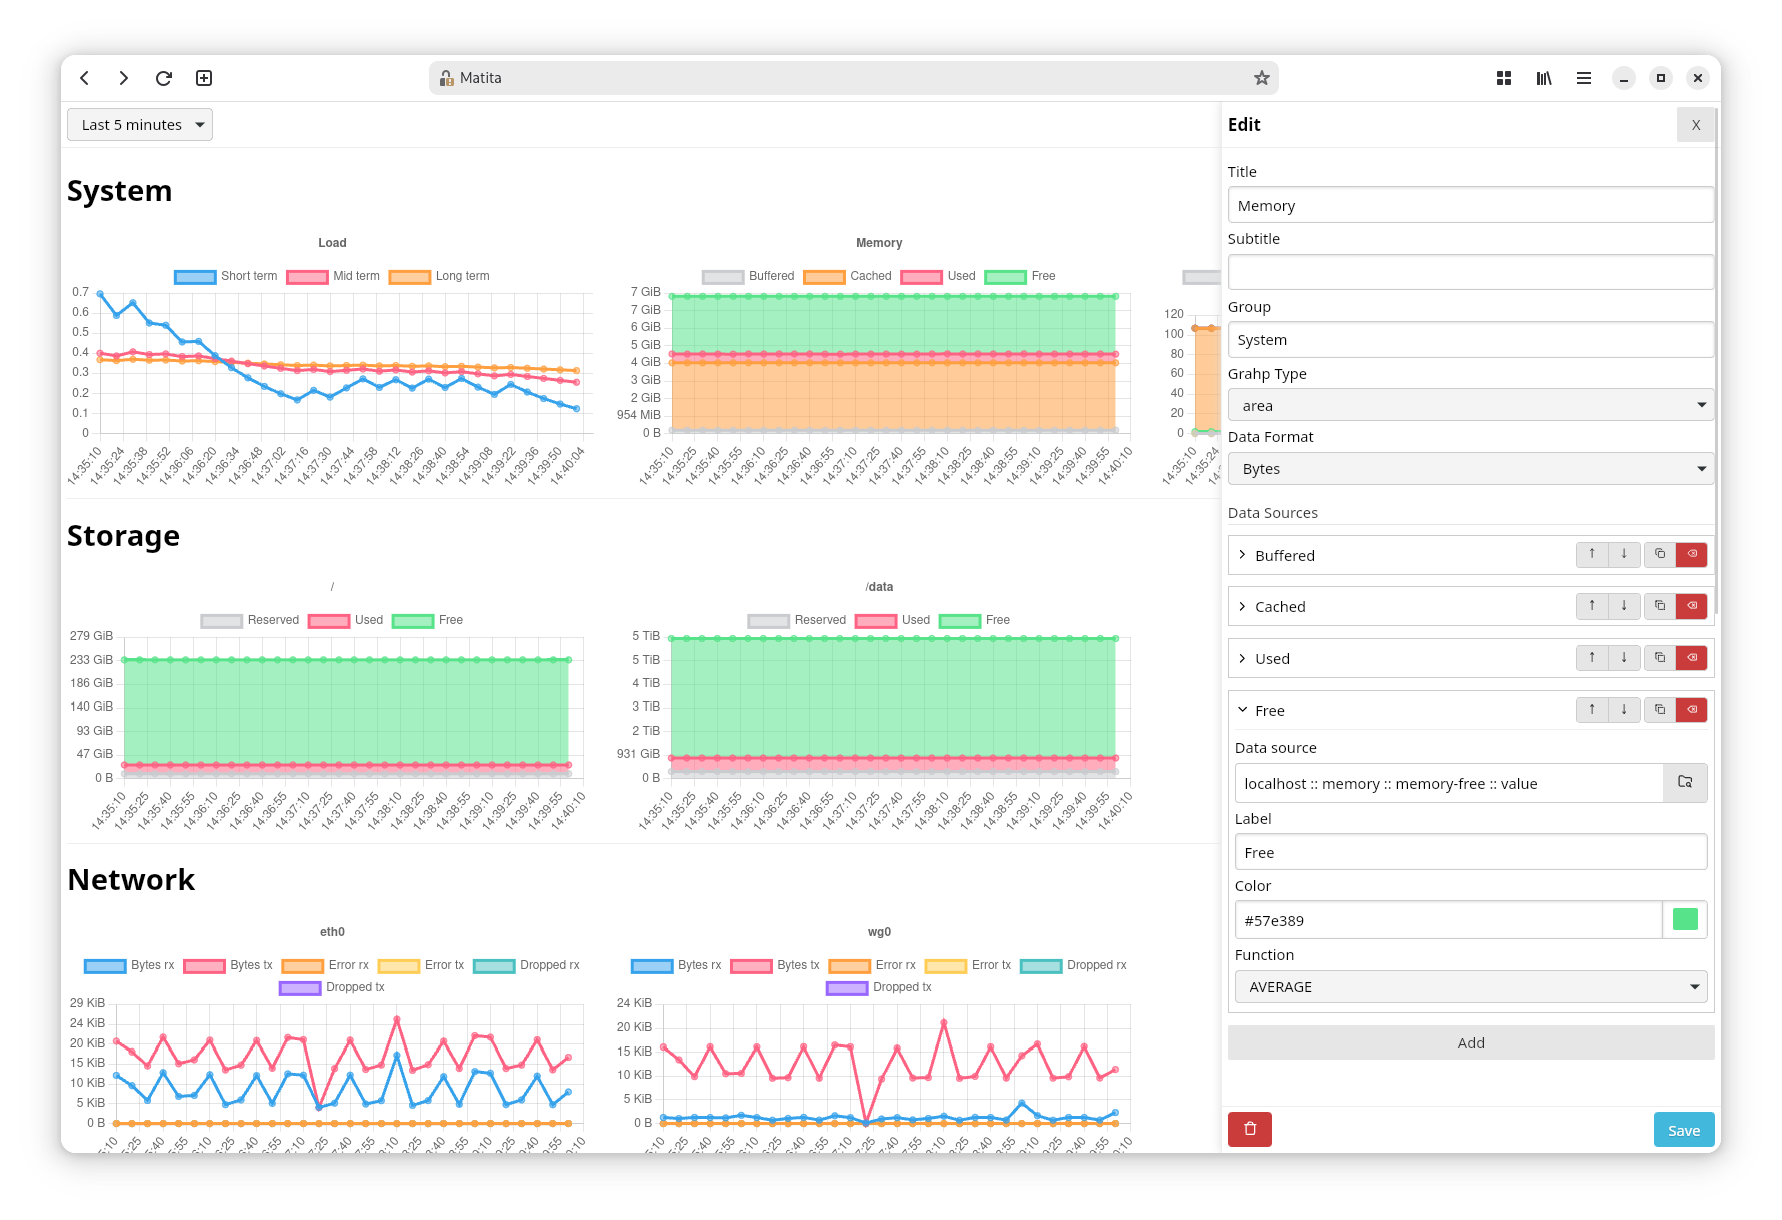Bookmark the page with the star icon
1782x1220 pixels.
(x=1261, y=78)
